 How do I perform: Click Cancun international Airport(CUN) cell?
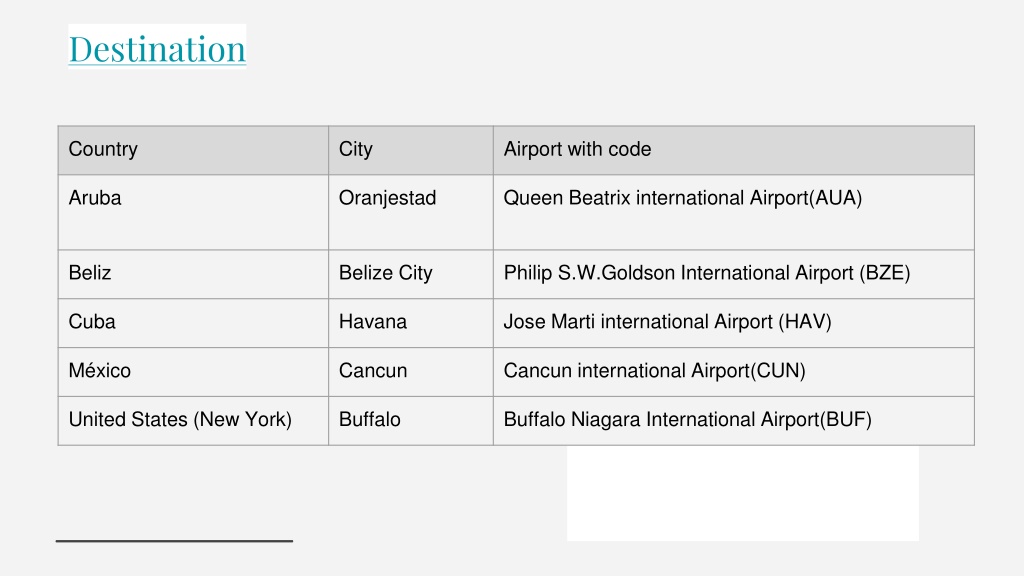pos(733,372)
